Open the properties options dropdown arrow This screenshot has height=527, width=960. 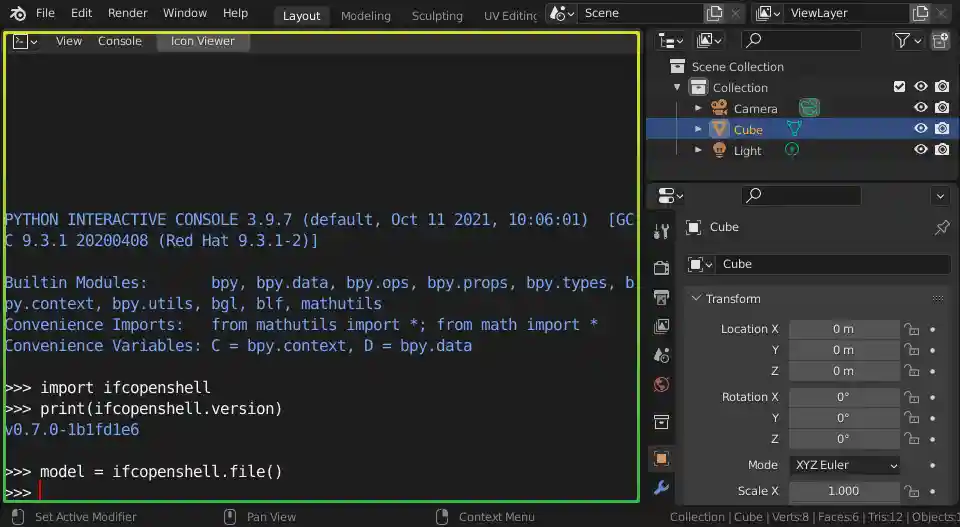[940, 196]
